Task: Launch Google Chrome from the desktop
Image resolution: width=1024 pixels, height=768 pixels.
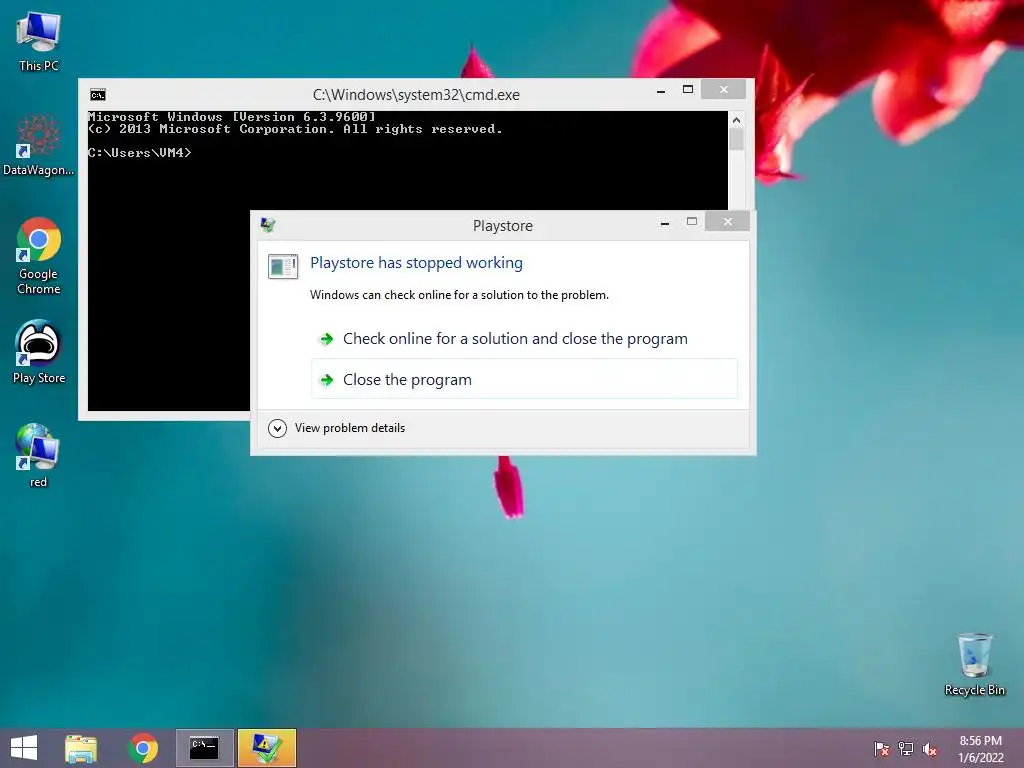Action: [x=39, y=255]
